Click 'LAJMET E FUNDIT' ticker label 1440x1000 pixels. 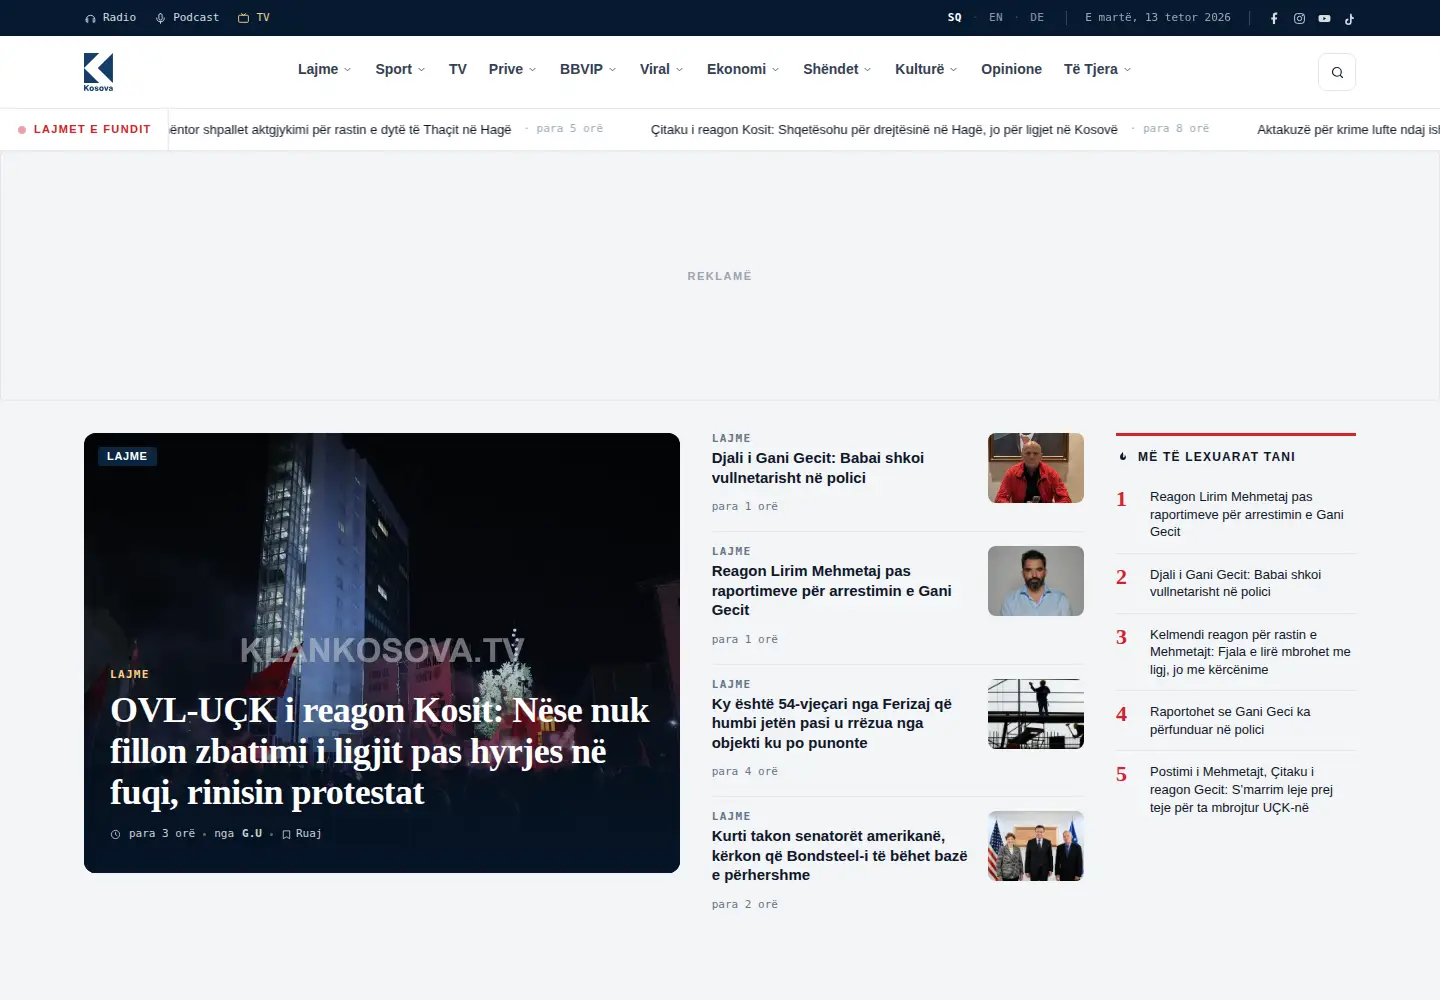tap(92, 129)
